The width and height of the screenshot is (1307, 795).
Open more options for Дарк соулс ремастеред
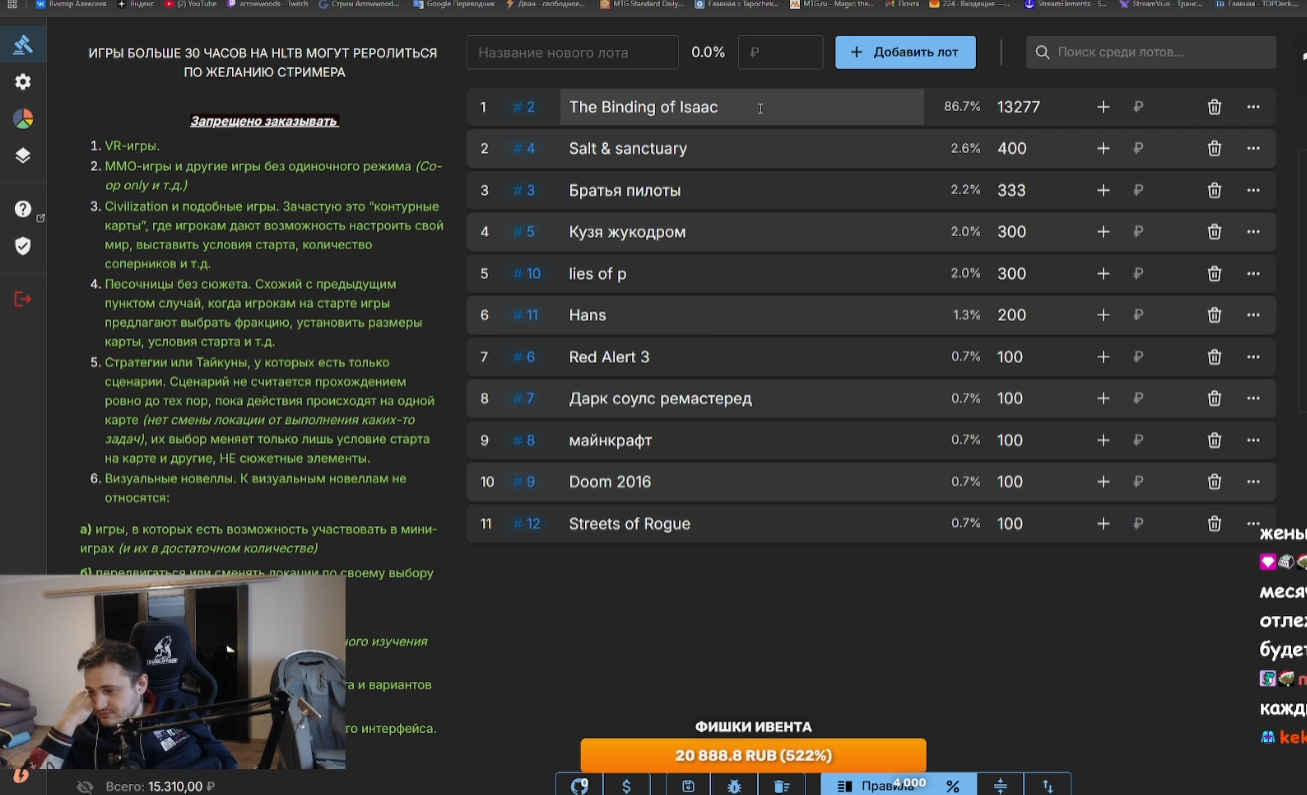point(1253,399)
